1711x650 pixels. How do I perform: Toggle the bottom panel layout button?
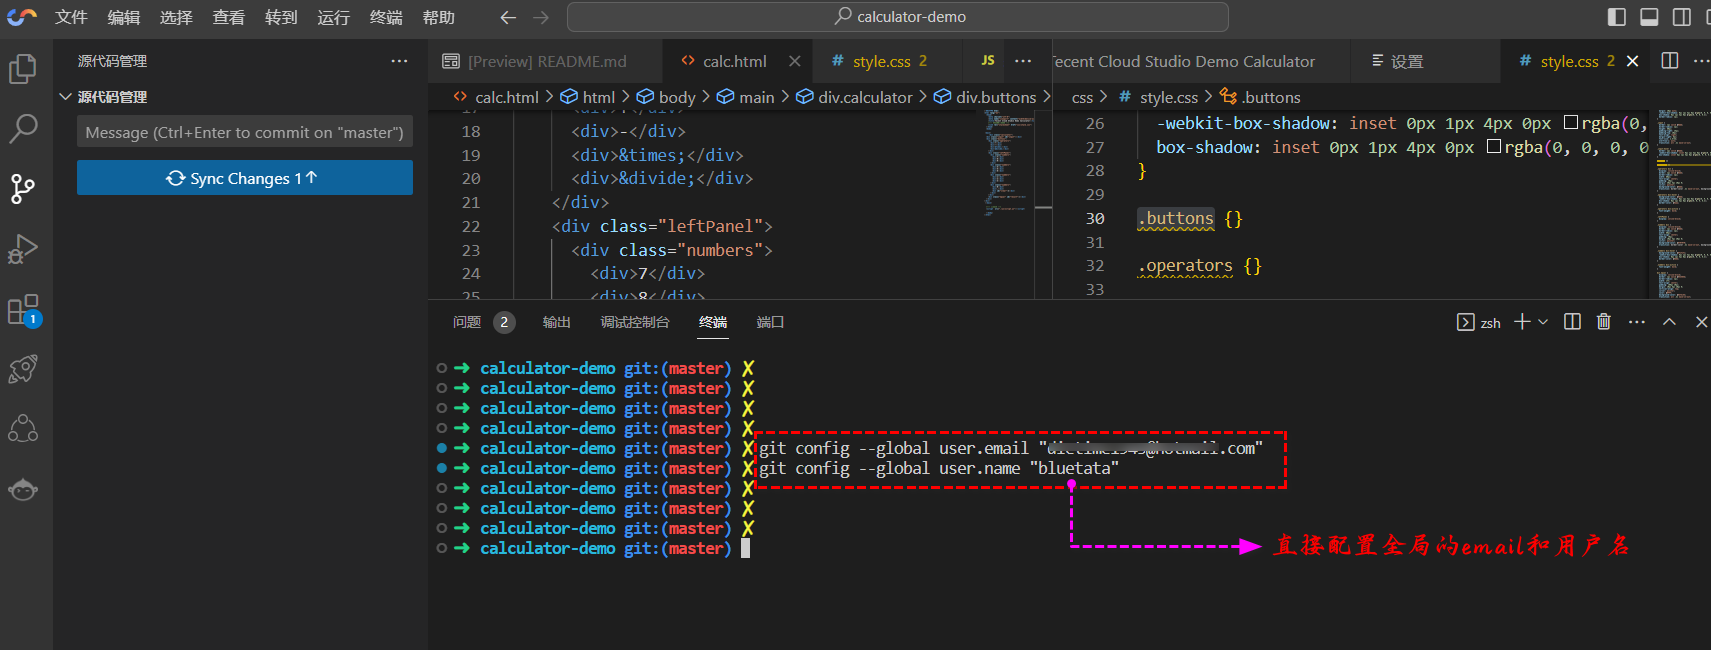(1650, 17)
